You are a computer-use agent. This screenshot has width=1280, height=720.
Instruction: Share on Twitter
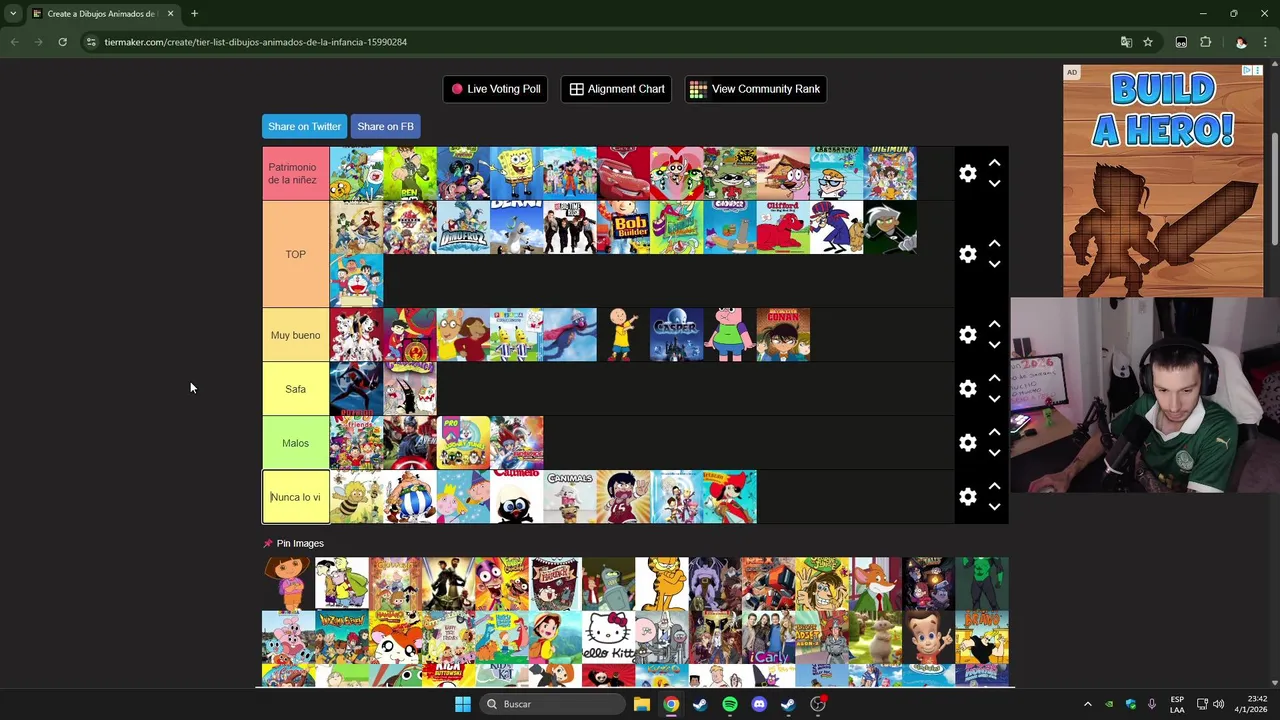coord(304,126)
